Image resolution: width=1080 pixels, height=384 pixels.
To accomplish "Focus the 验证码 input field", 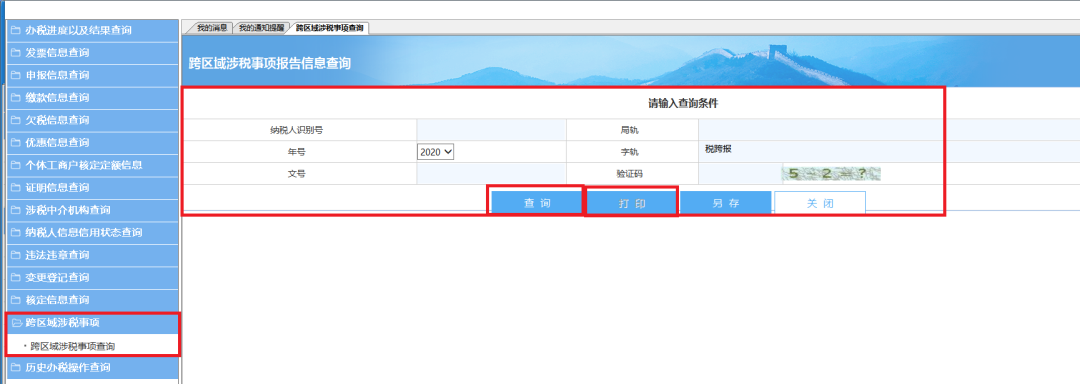I will coord(740,173).
